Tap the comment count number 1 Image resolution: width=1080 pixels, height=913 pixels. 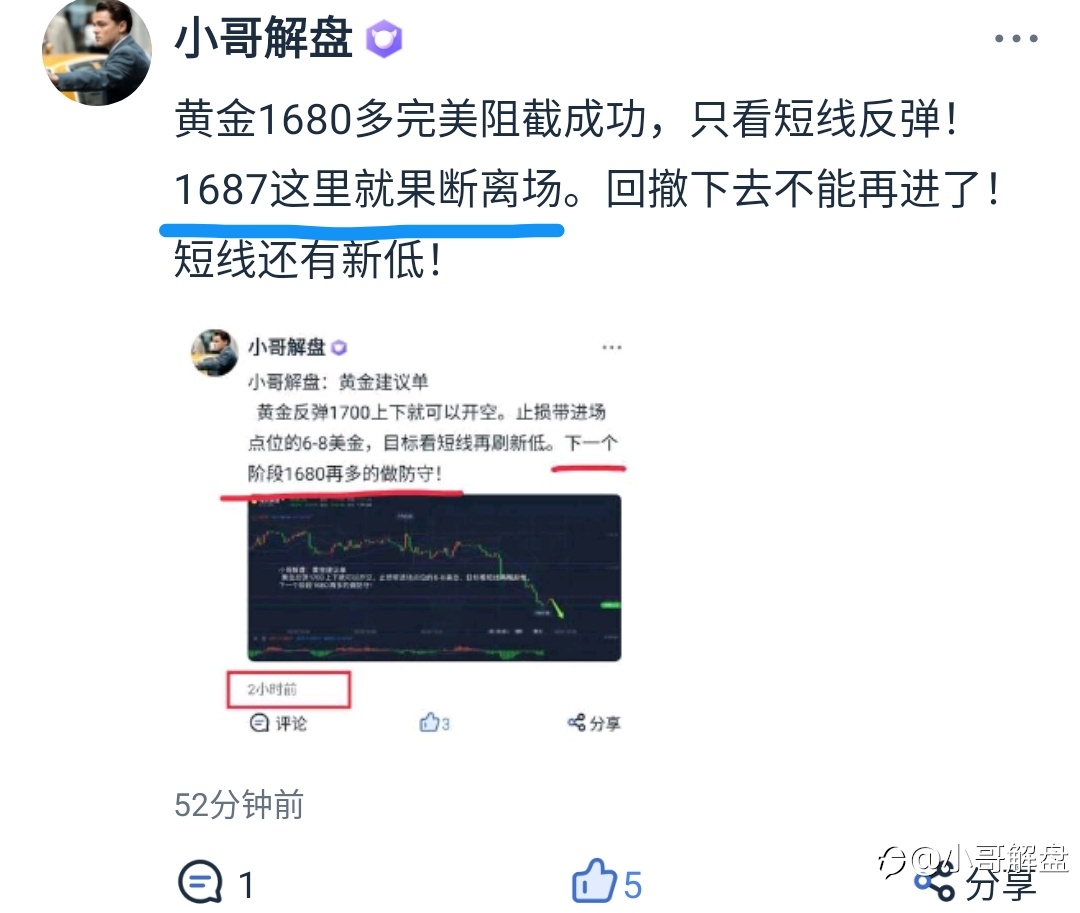247,885
